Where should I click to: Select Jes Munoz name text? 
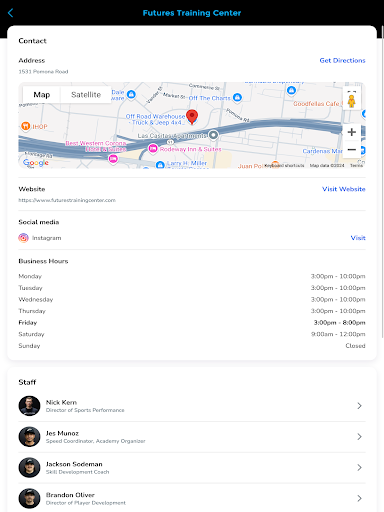pyautogui.click(x=62, y=433)
